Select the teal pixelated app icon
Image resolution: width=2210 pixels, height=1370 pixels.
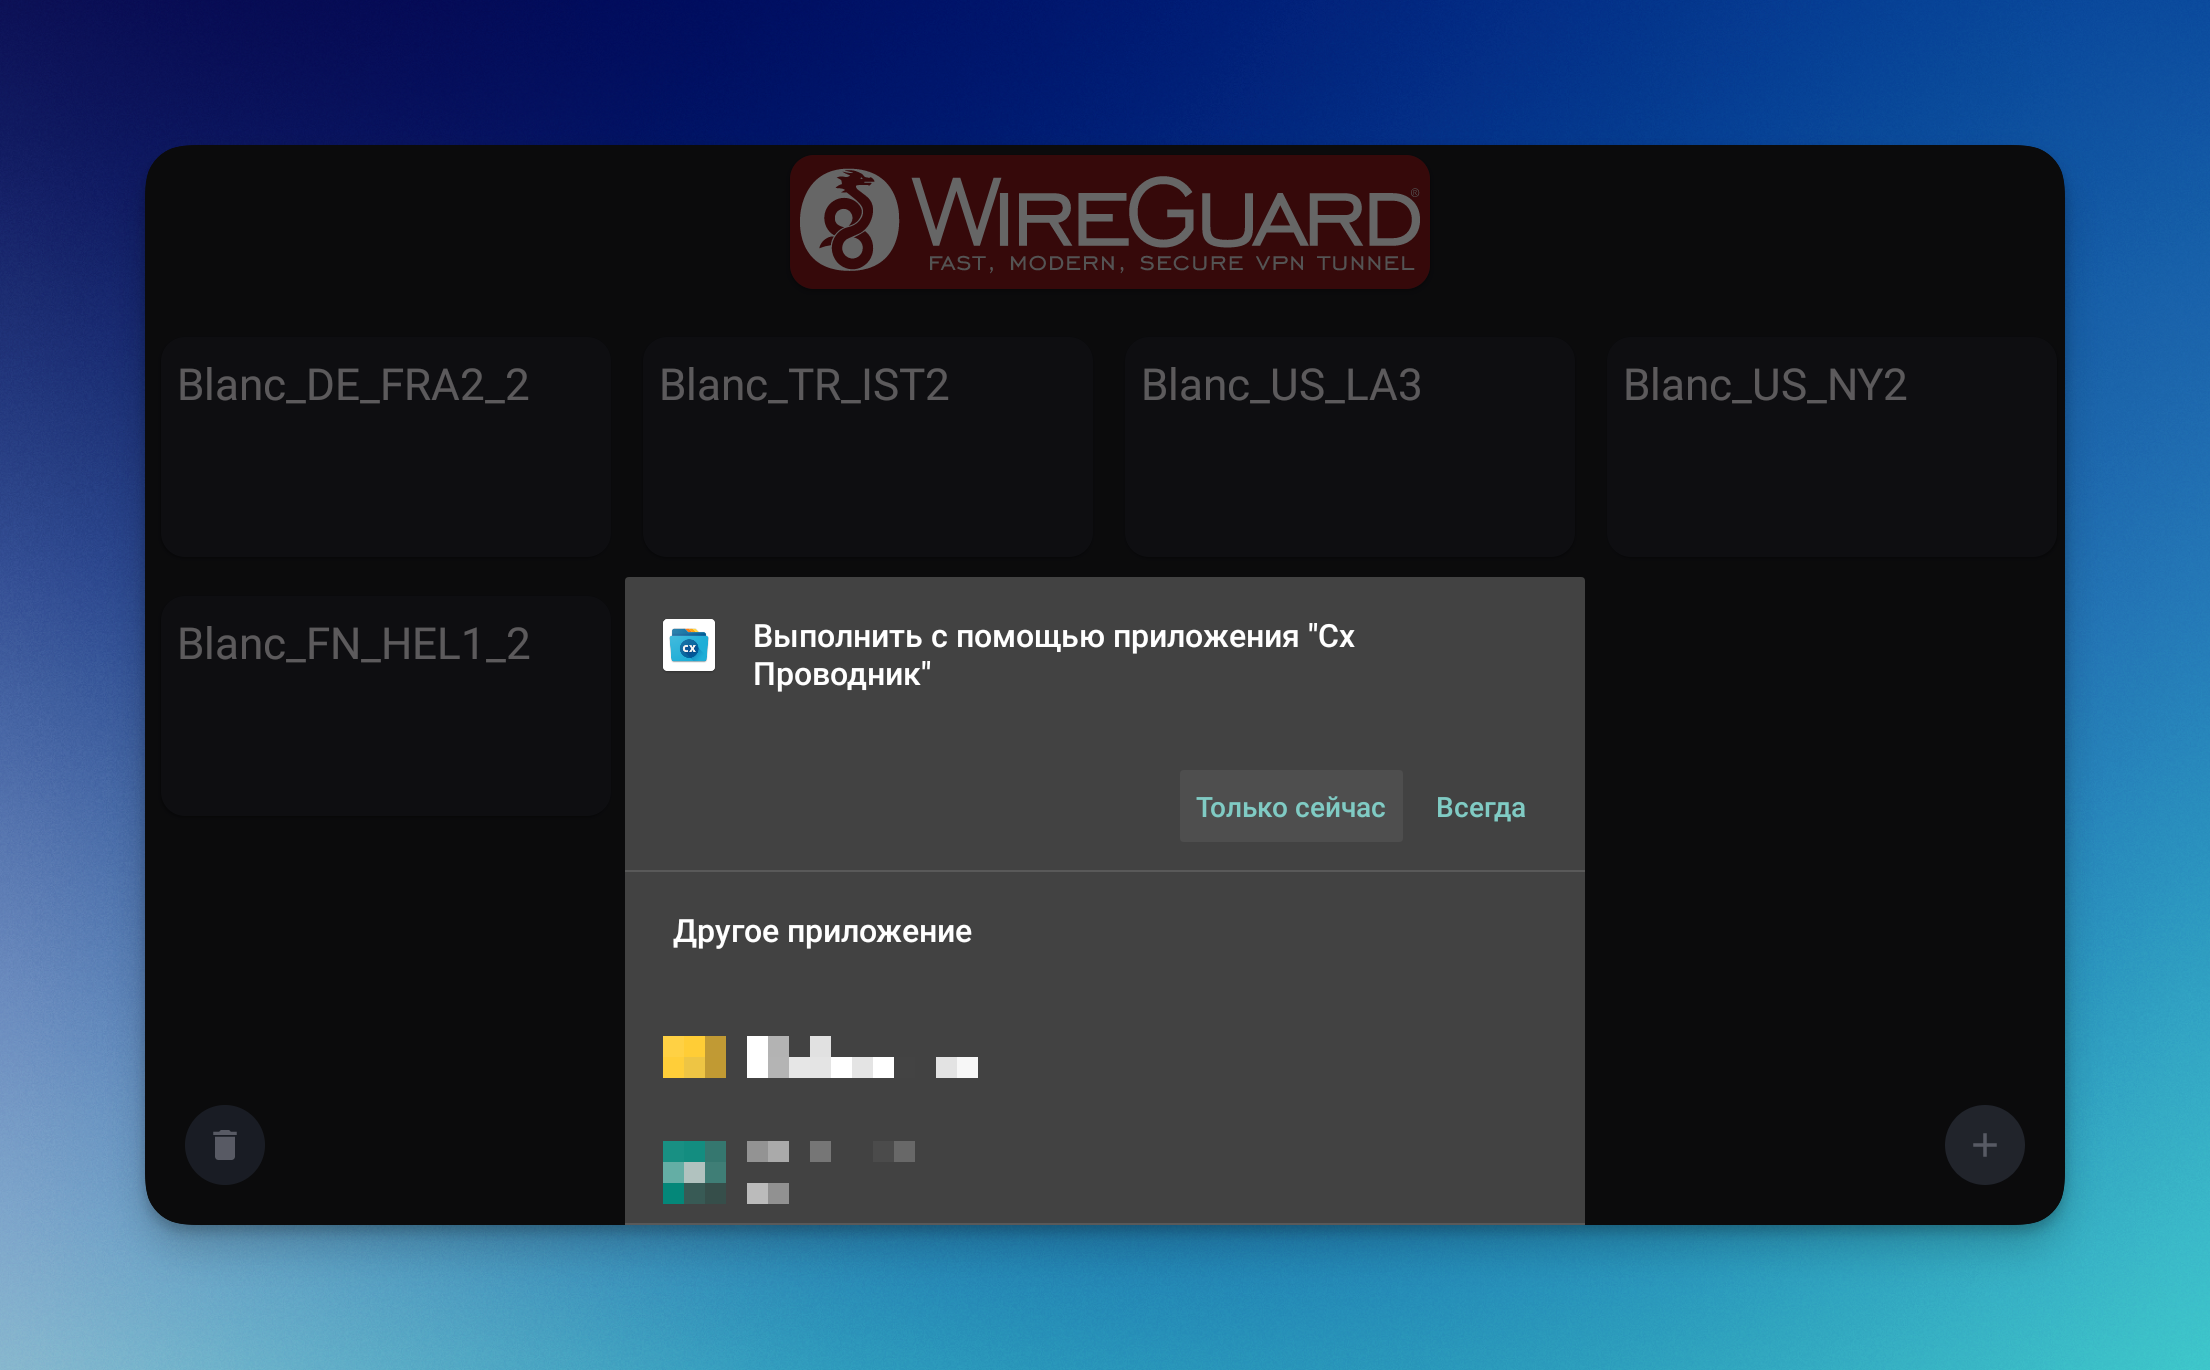(x=694, y=1172)
